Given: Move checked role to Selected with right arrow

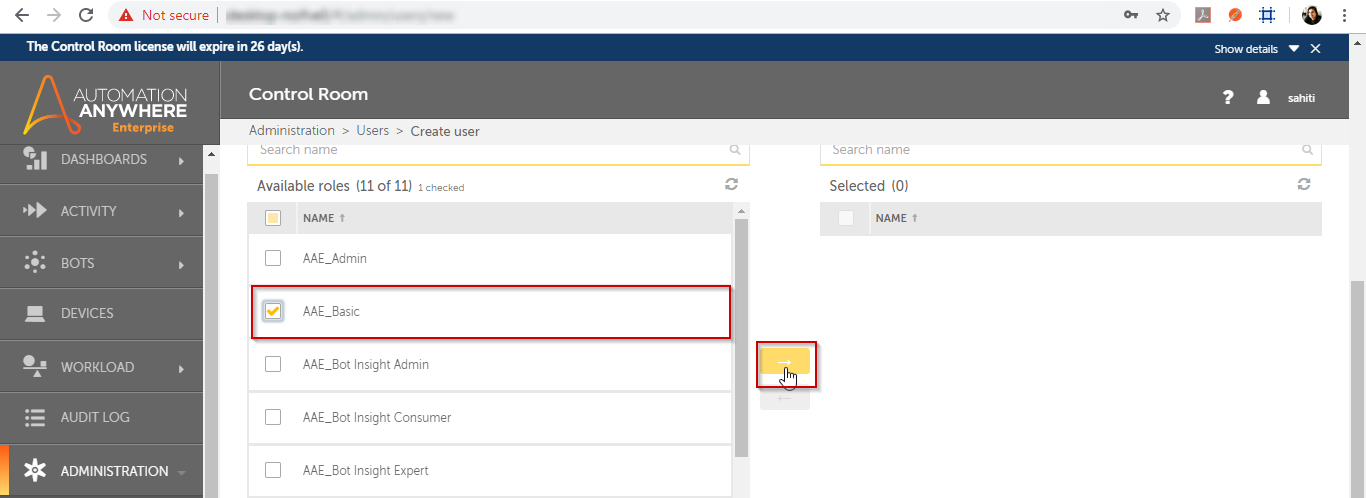Looking at the screenshot, I should click(x=785, y=361).
